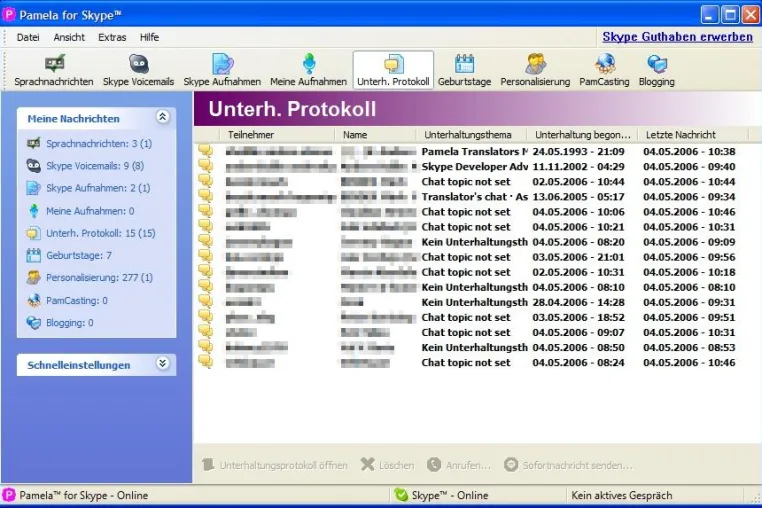Open the Datei menu

click(x=28, y=37)
